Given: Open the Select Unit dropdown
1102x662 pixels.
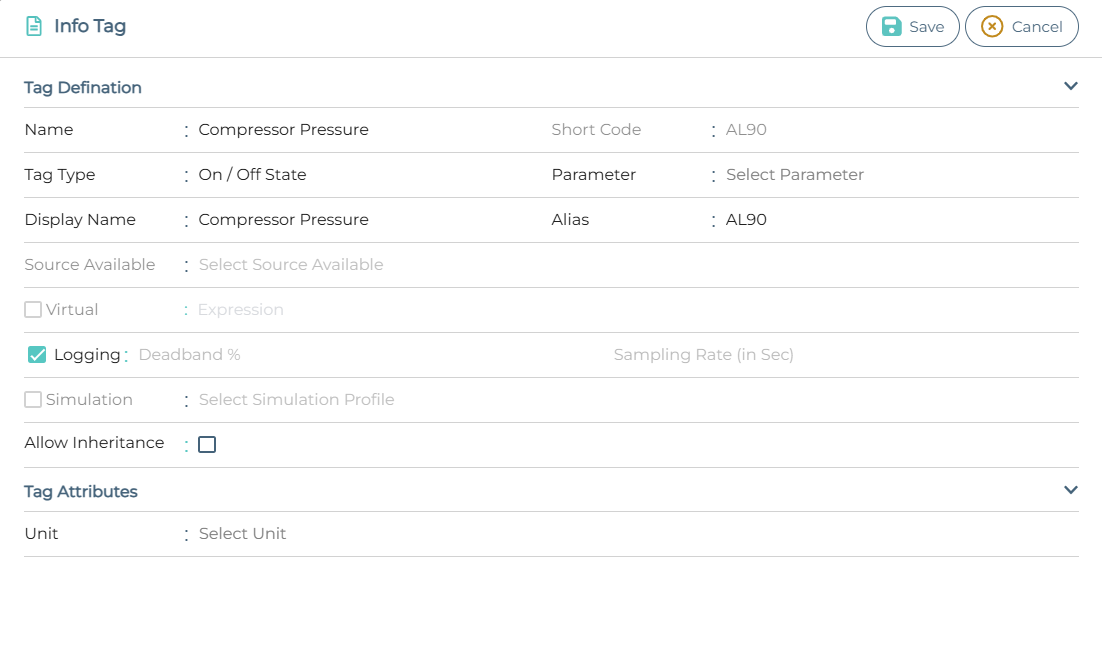Looking at the screenshot, I should coord(243,534).
